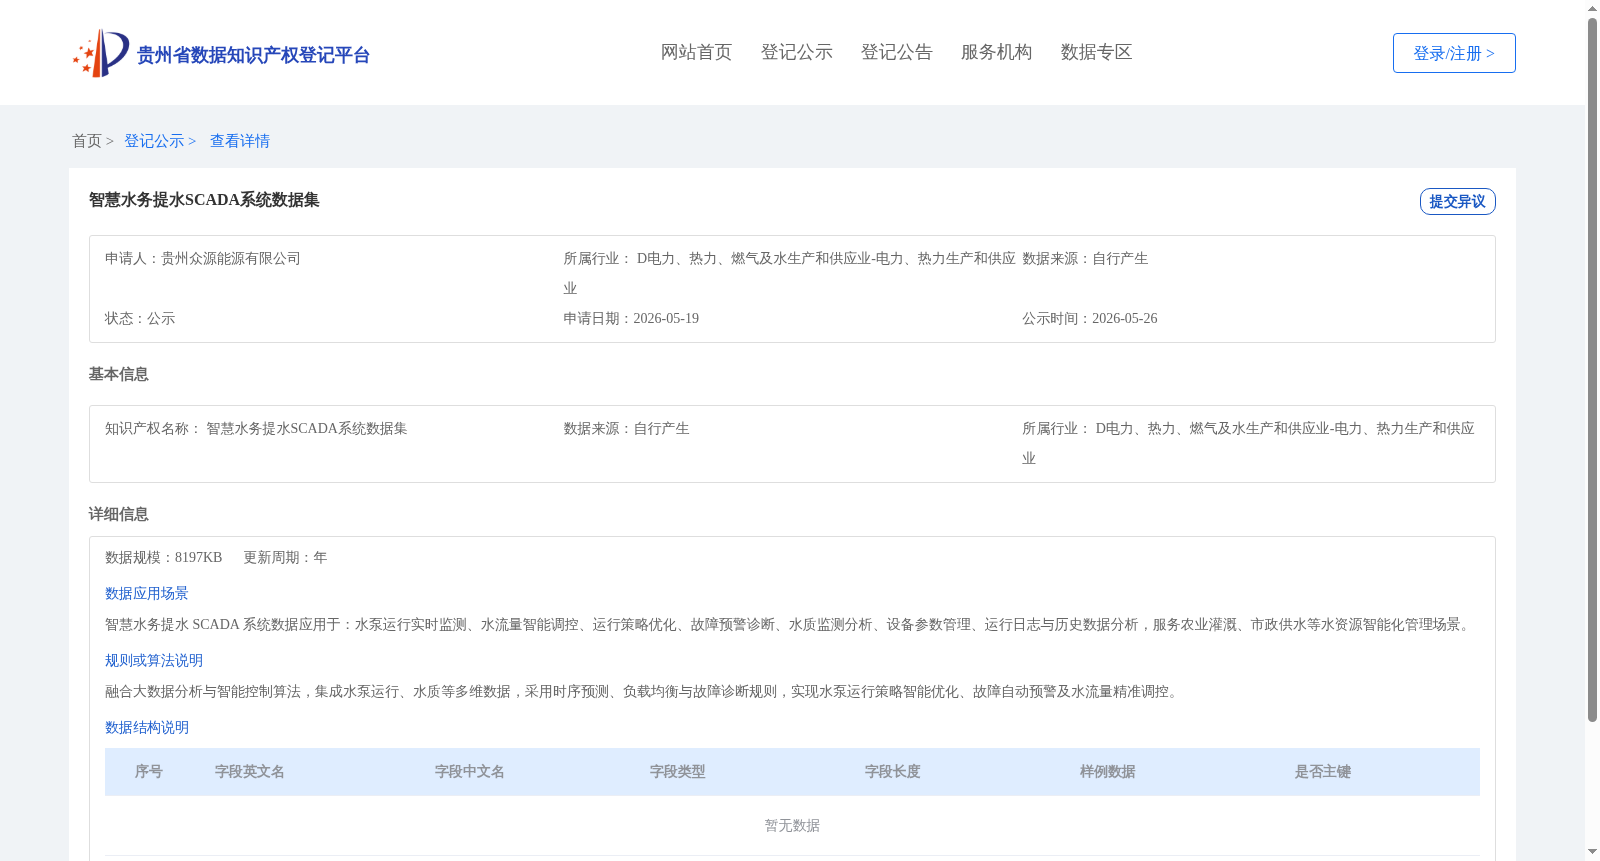Click 数据来源：自行产生 in 基本信息 section

pyautogui.click(x=626, y=428)
